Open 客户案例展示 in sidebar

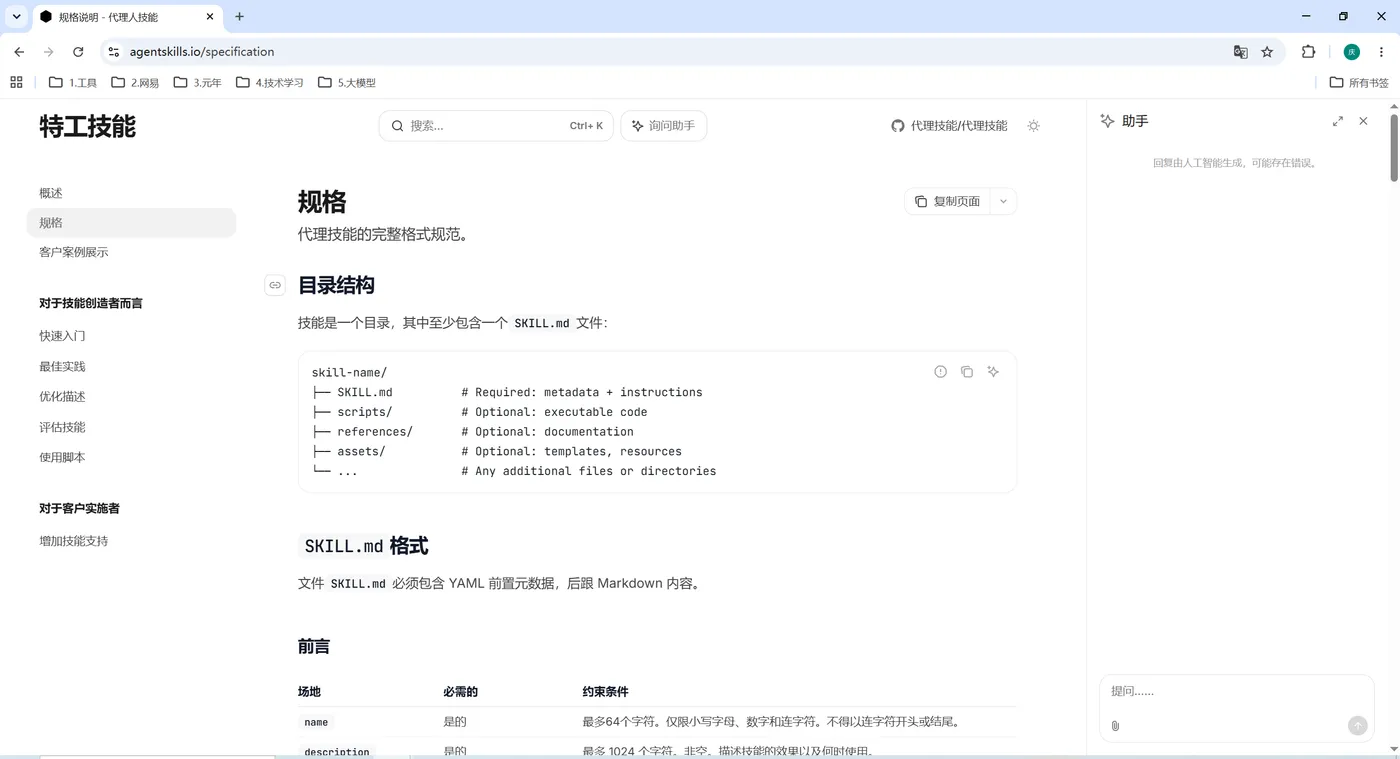74,252
